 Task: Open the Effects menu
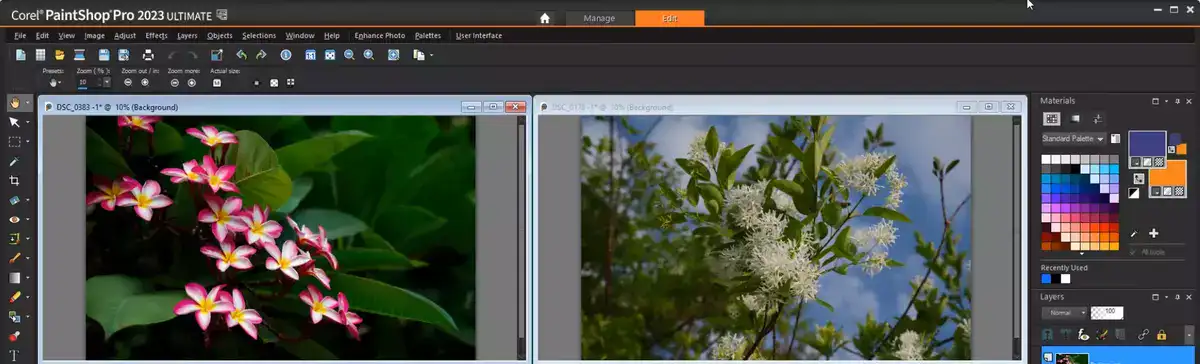click(x=156, y=35)
